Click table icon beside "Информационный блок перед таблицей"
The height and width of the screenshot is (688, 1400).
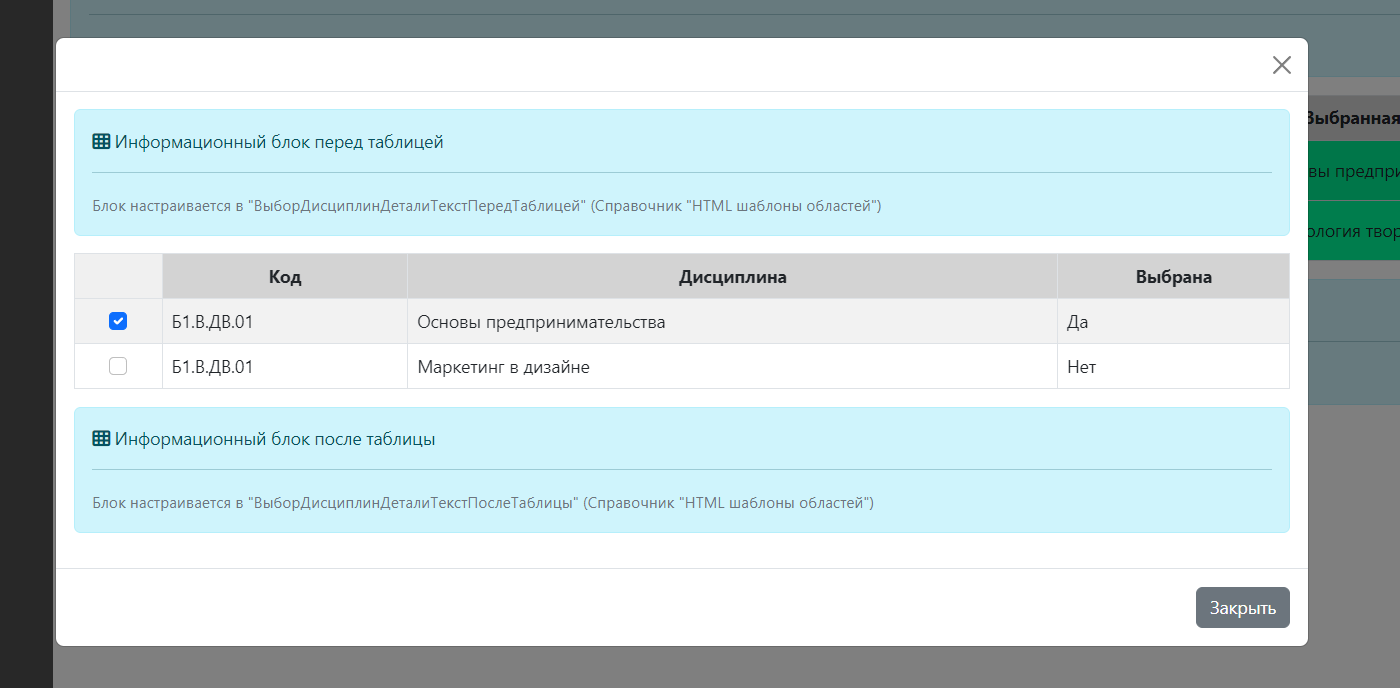[x=101, y=142]
